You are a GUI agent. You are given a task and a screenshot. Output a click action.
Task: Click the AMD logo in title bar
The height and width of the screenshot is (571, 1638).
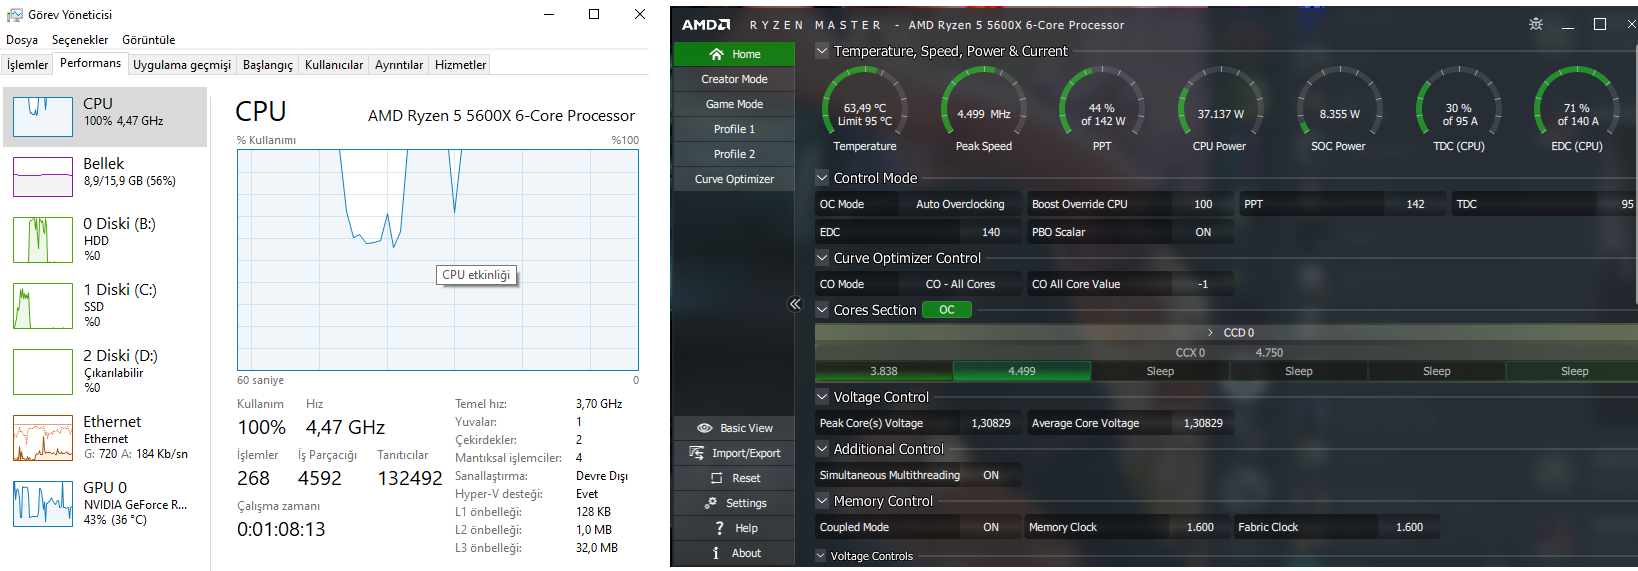[x=706, y=25]
